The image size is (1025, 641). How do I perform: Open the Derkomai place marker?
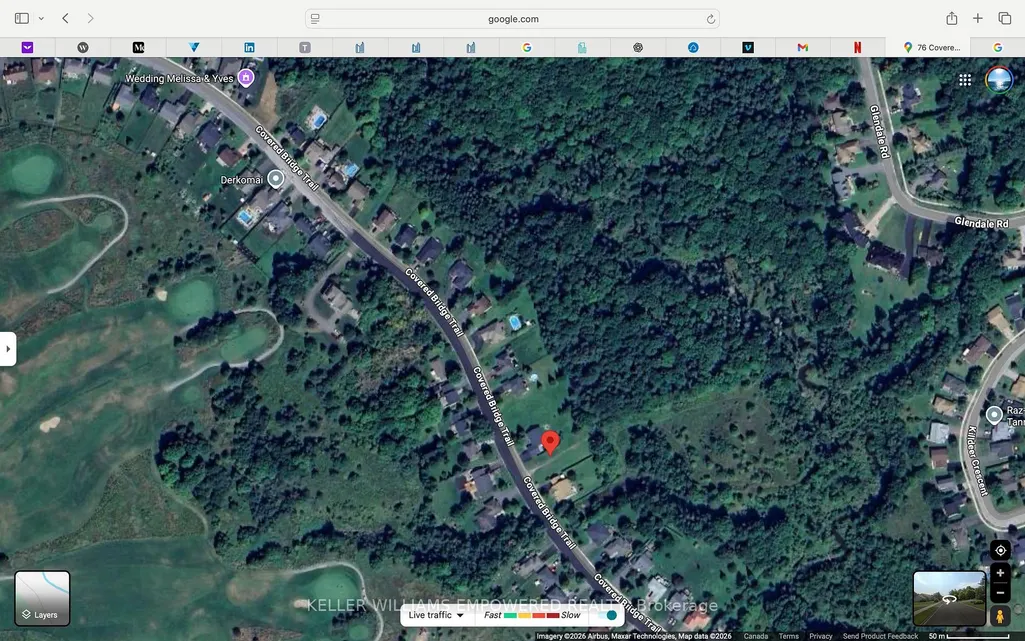coord(276,179)
